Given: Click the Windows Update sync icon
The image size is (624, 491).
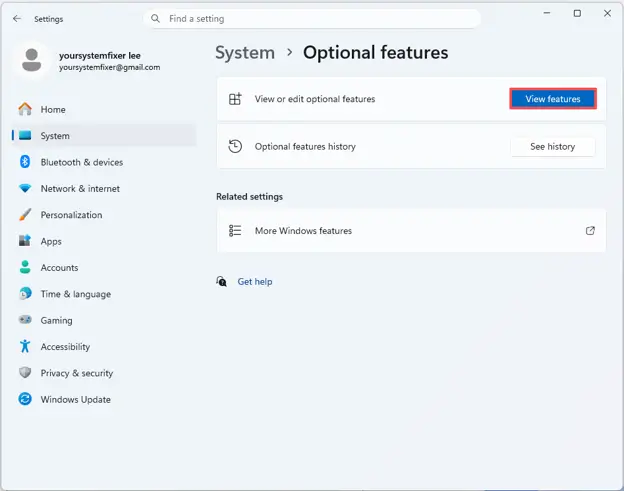Looking at the screenshot, I should (x=25, y=399).
